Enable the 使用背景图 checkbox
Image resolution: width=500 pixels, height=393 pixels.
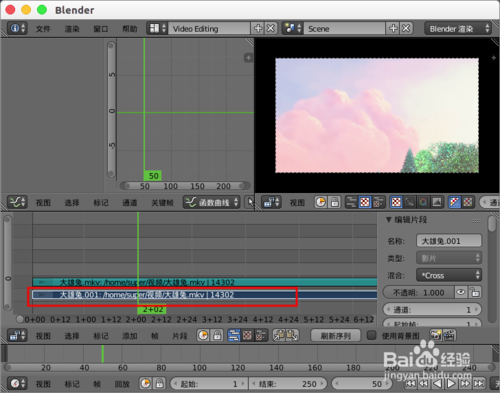372,335
